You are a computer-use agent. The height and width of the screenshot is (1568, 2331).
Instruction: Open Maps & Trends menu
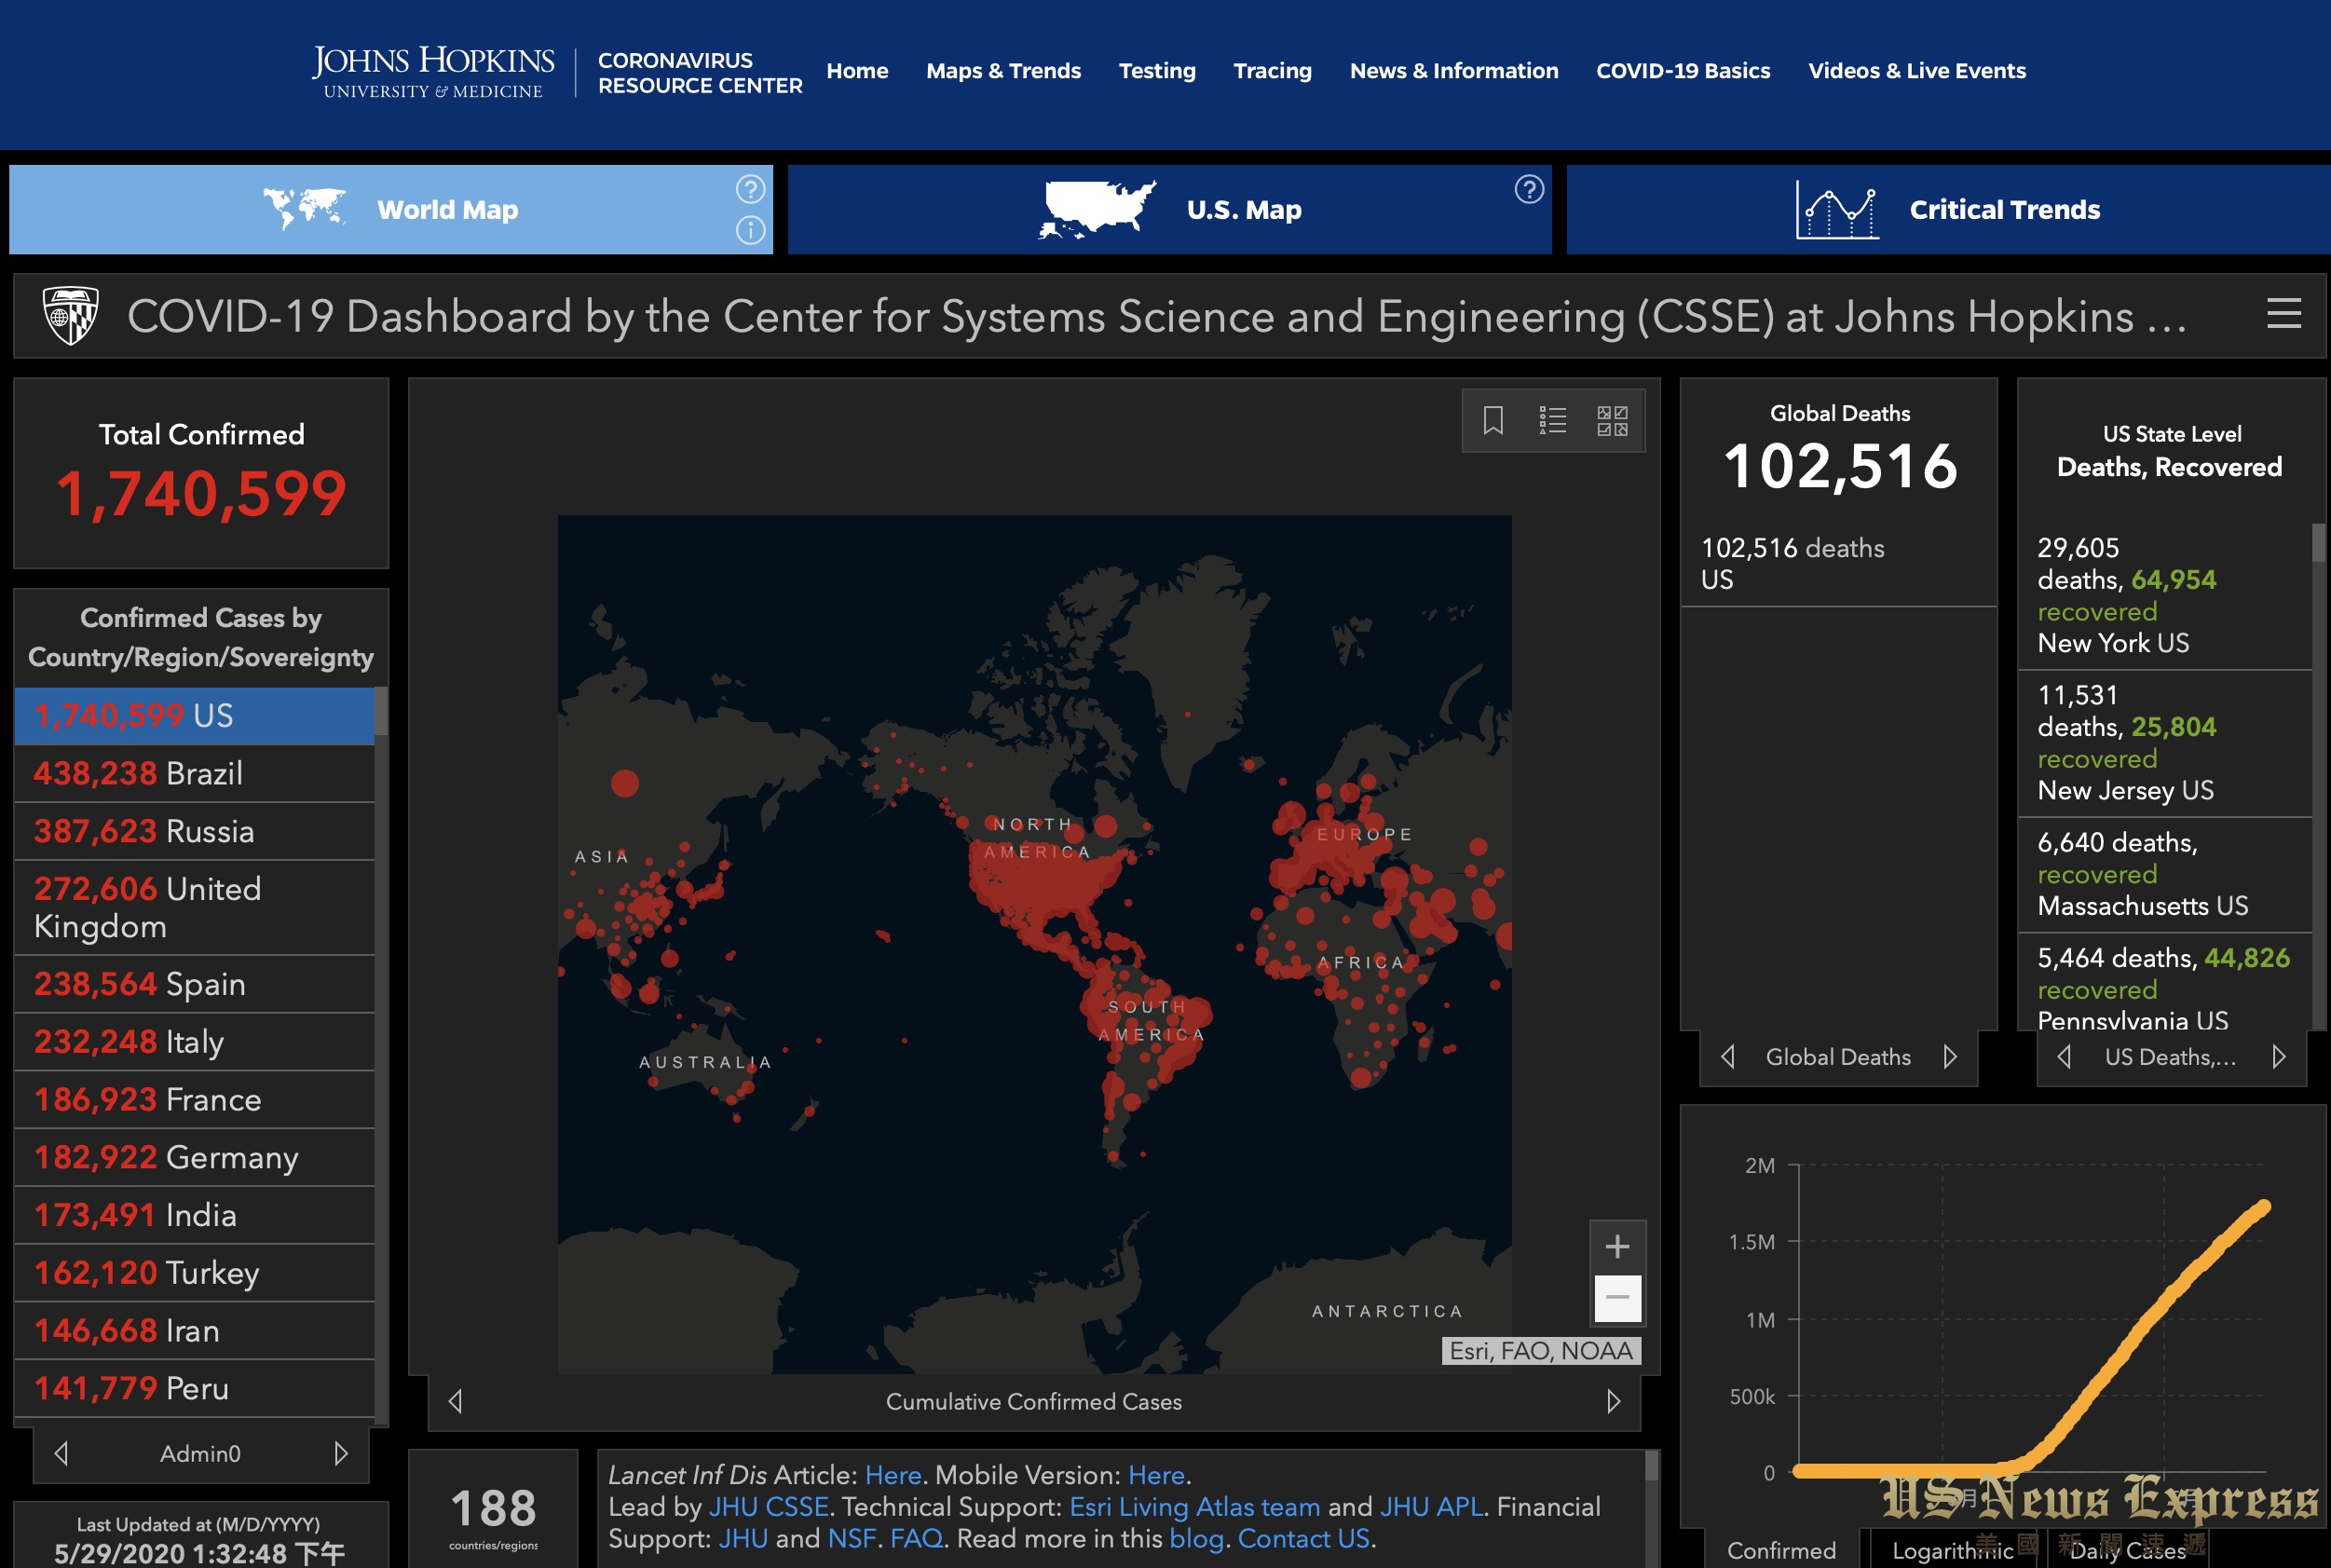click(1003, 71)
